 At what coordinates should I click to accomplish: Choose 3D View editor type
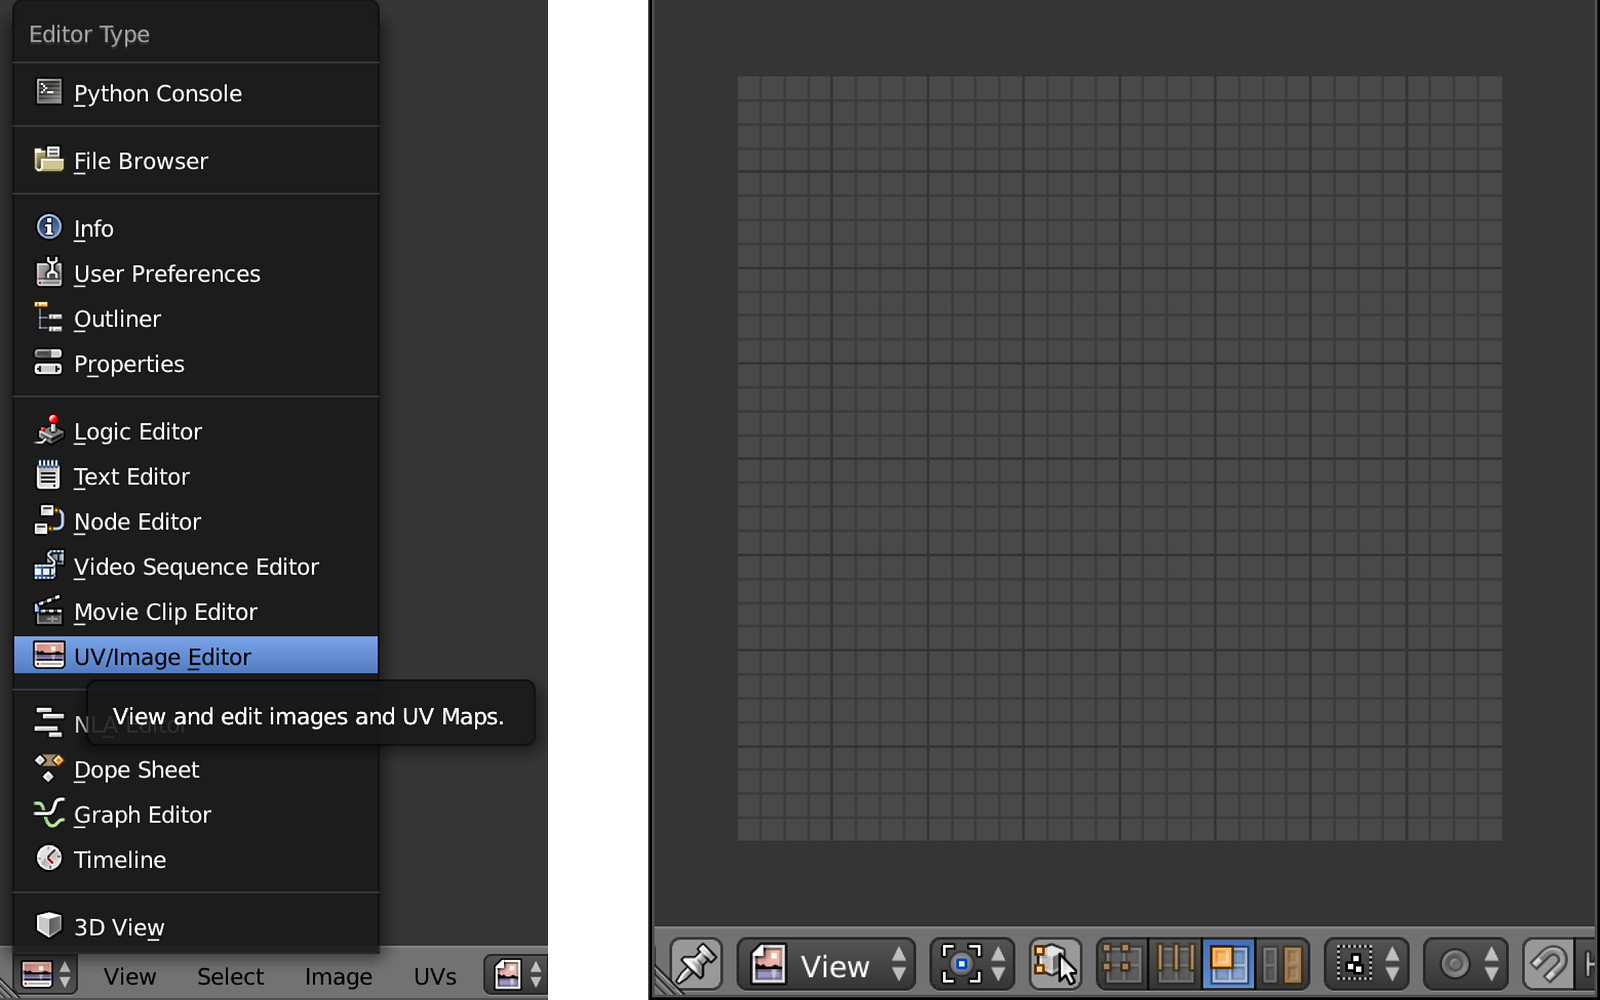click(x=196, y=927)
